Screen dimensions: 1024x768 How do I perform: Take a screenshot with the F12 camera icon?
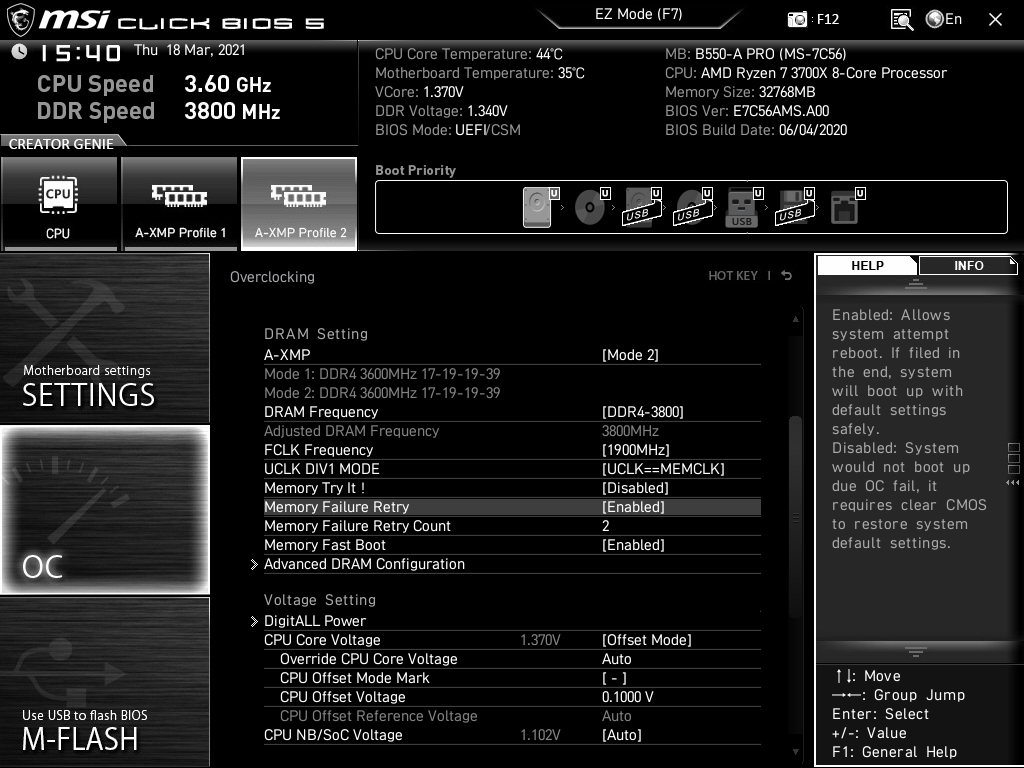797,20
